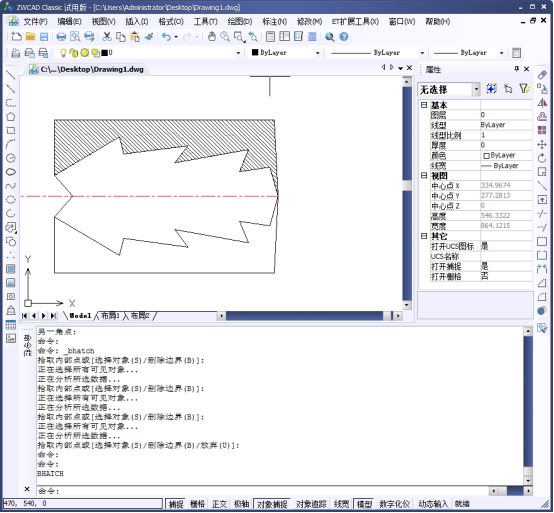554x513 pixels.
Task: Open the 无选择 selection dropdown
Action: (x=476, y=89)
